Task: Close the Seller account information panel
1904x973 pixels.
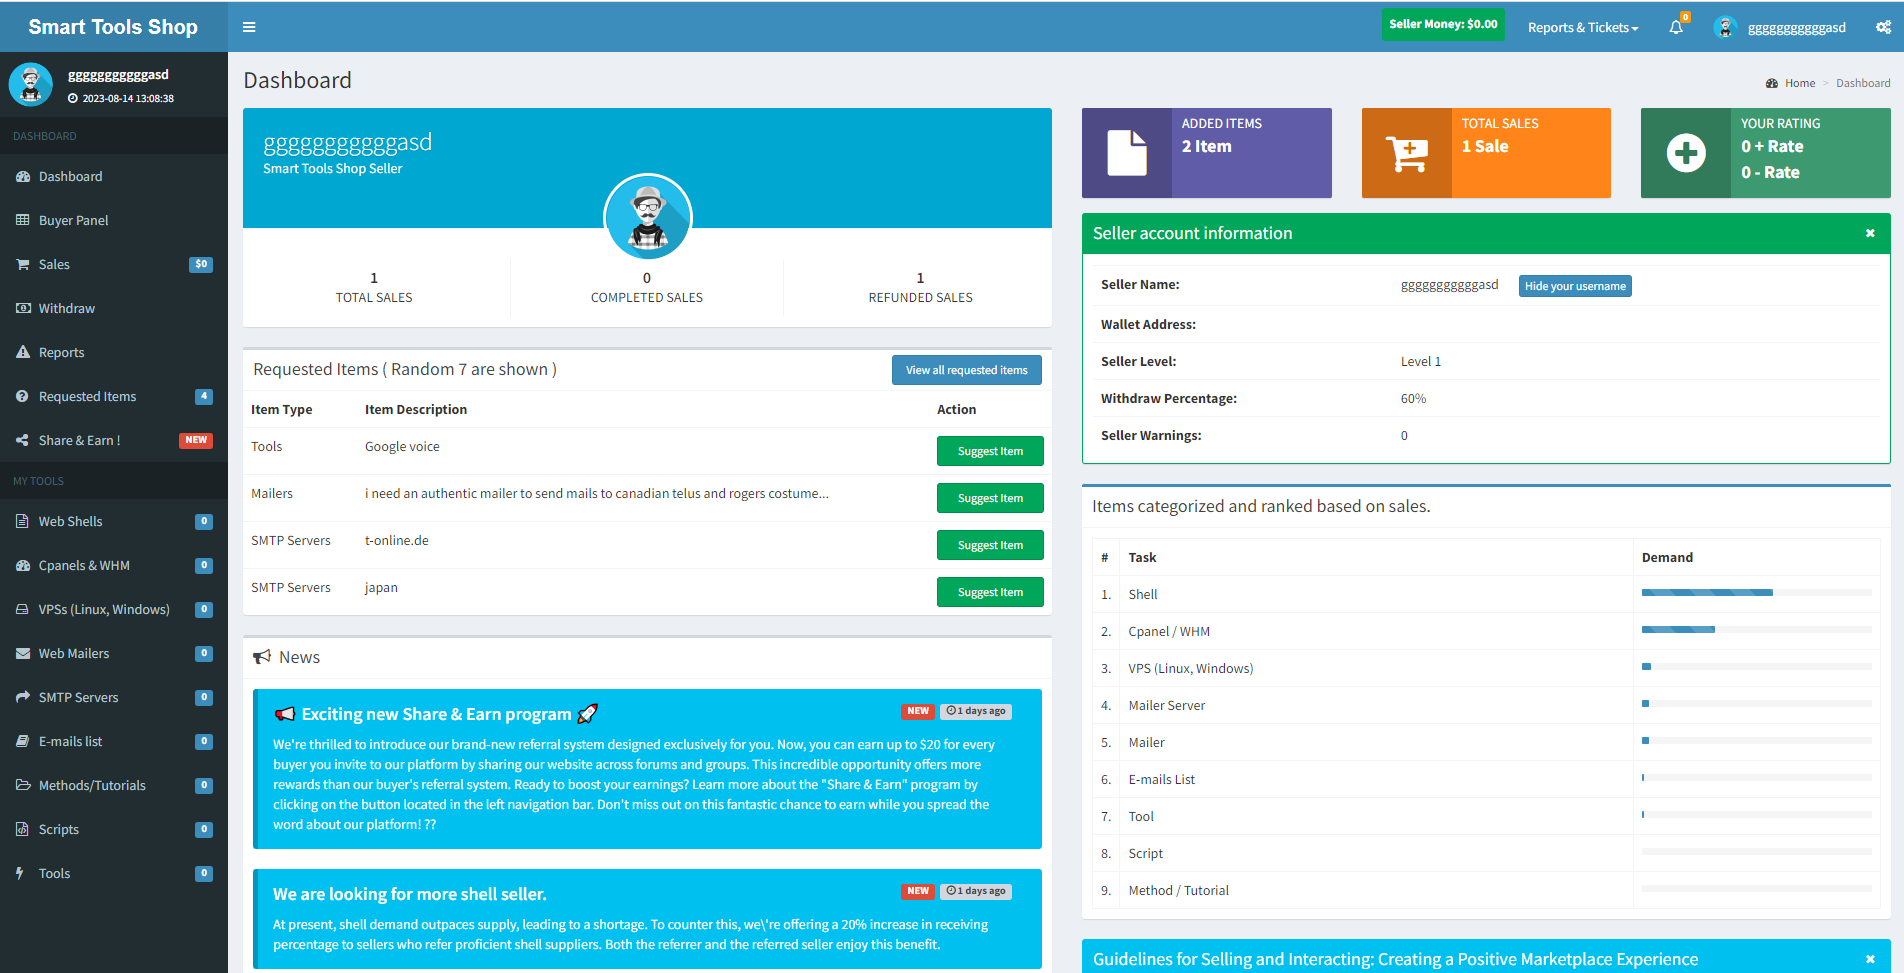Action: (x=1870, y=233)
